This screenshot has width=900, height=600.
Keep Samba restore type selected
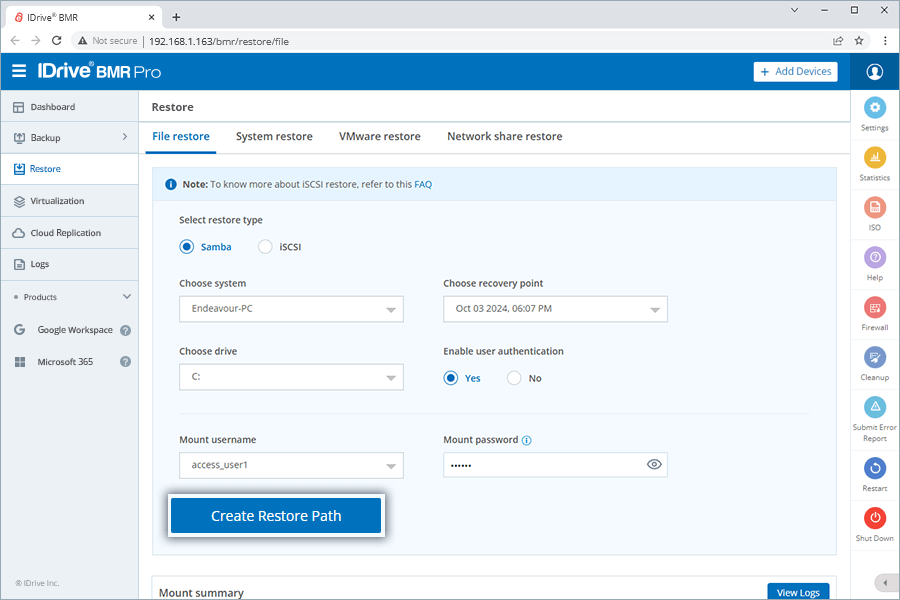186,246
